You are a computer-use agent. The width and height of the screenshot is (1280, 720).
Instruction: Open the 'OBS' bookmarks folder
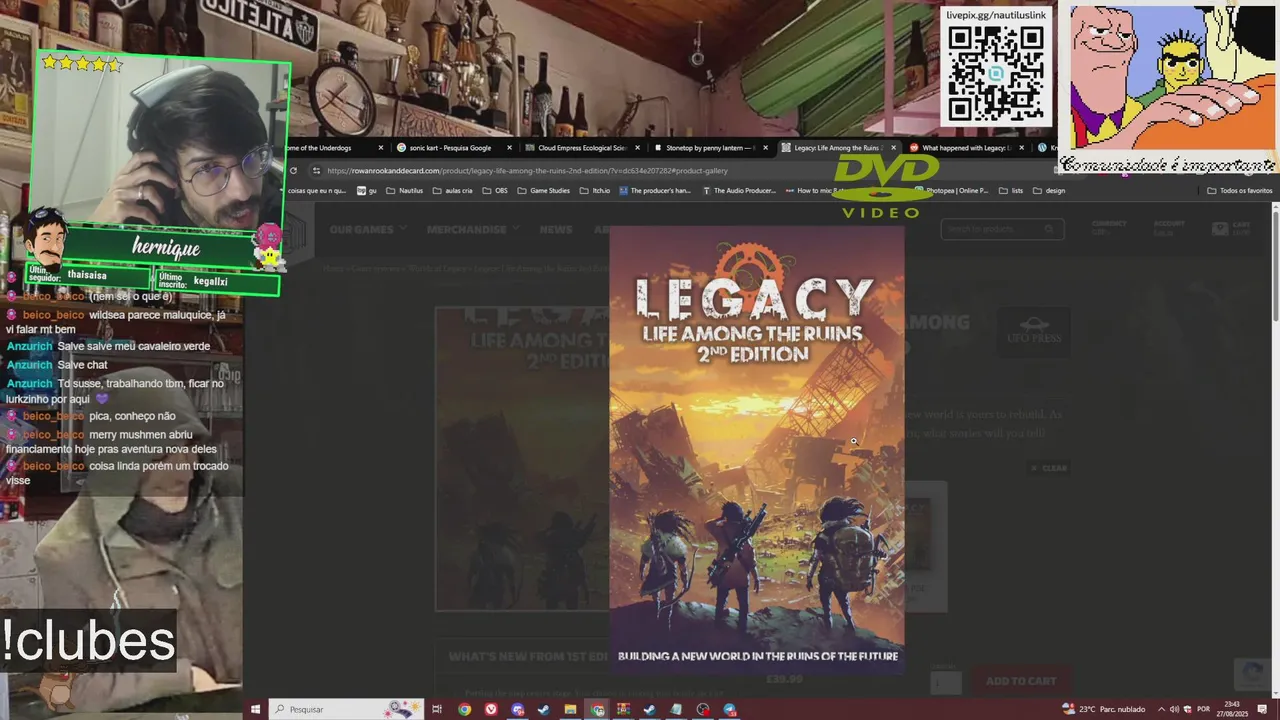coord(495,190)
